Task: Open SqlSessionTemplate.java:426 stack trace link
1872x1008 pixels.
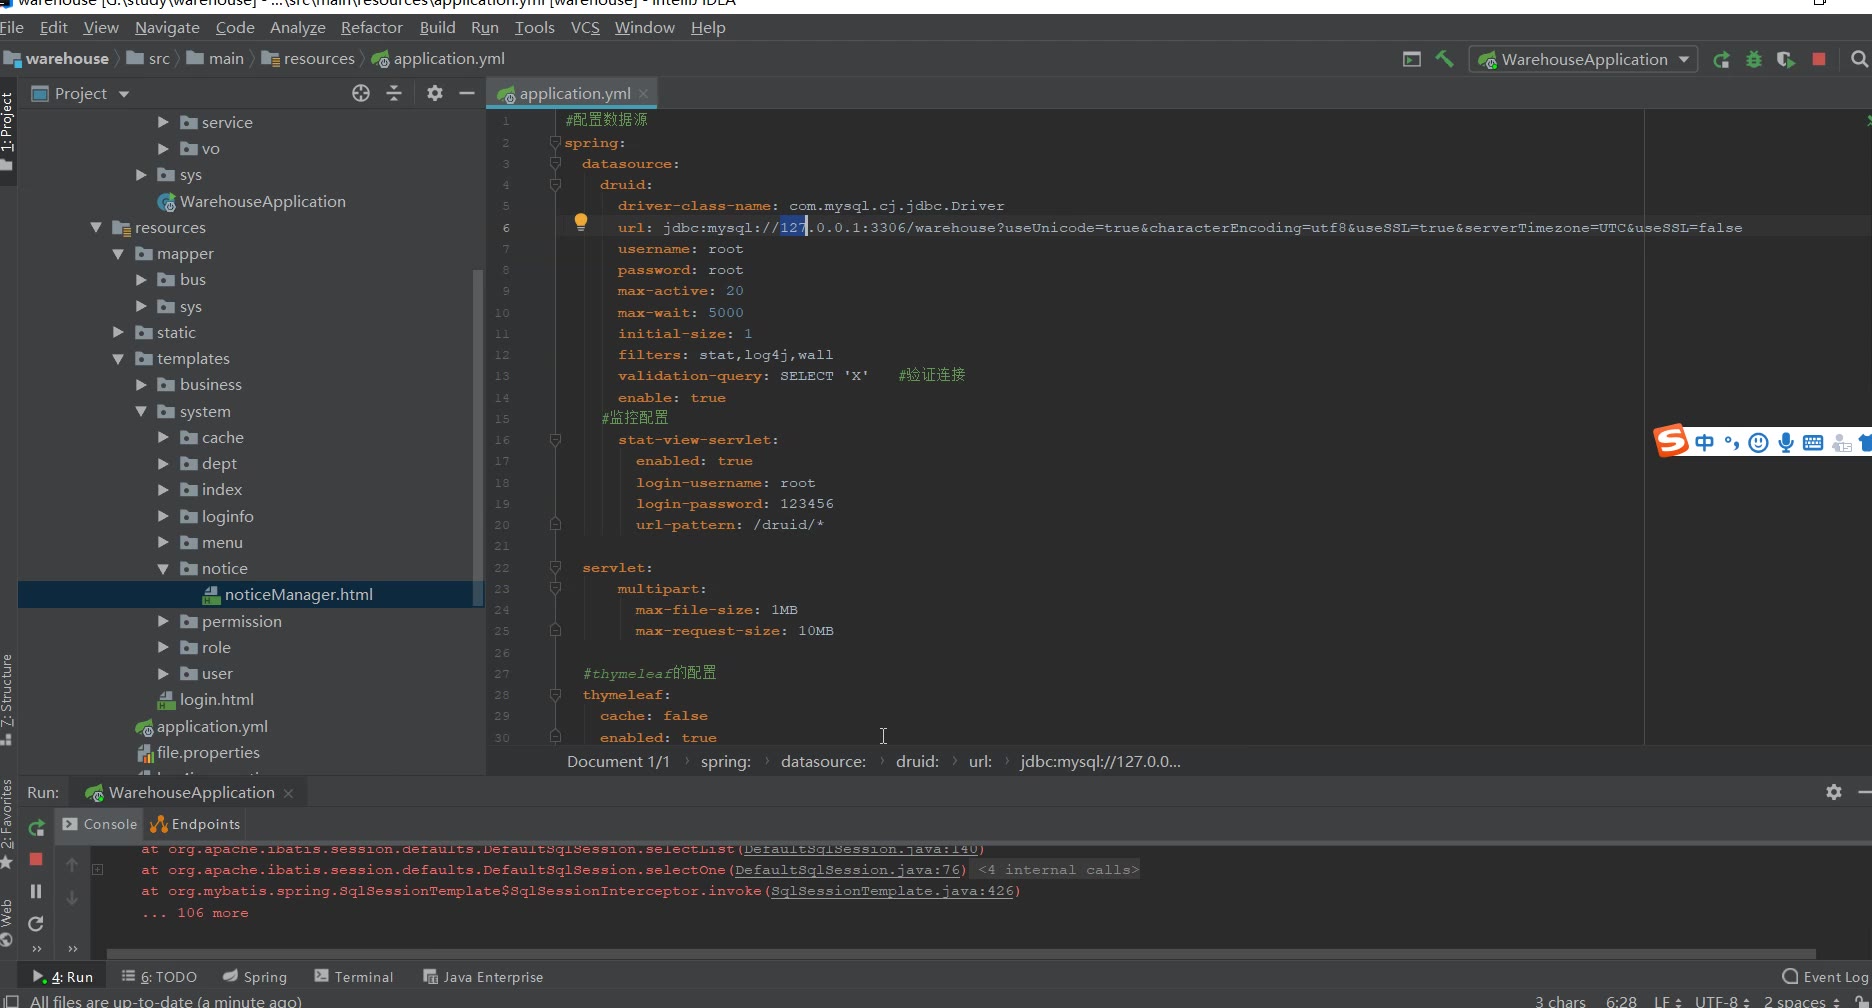Action: tap(892, 891)
